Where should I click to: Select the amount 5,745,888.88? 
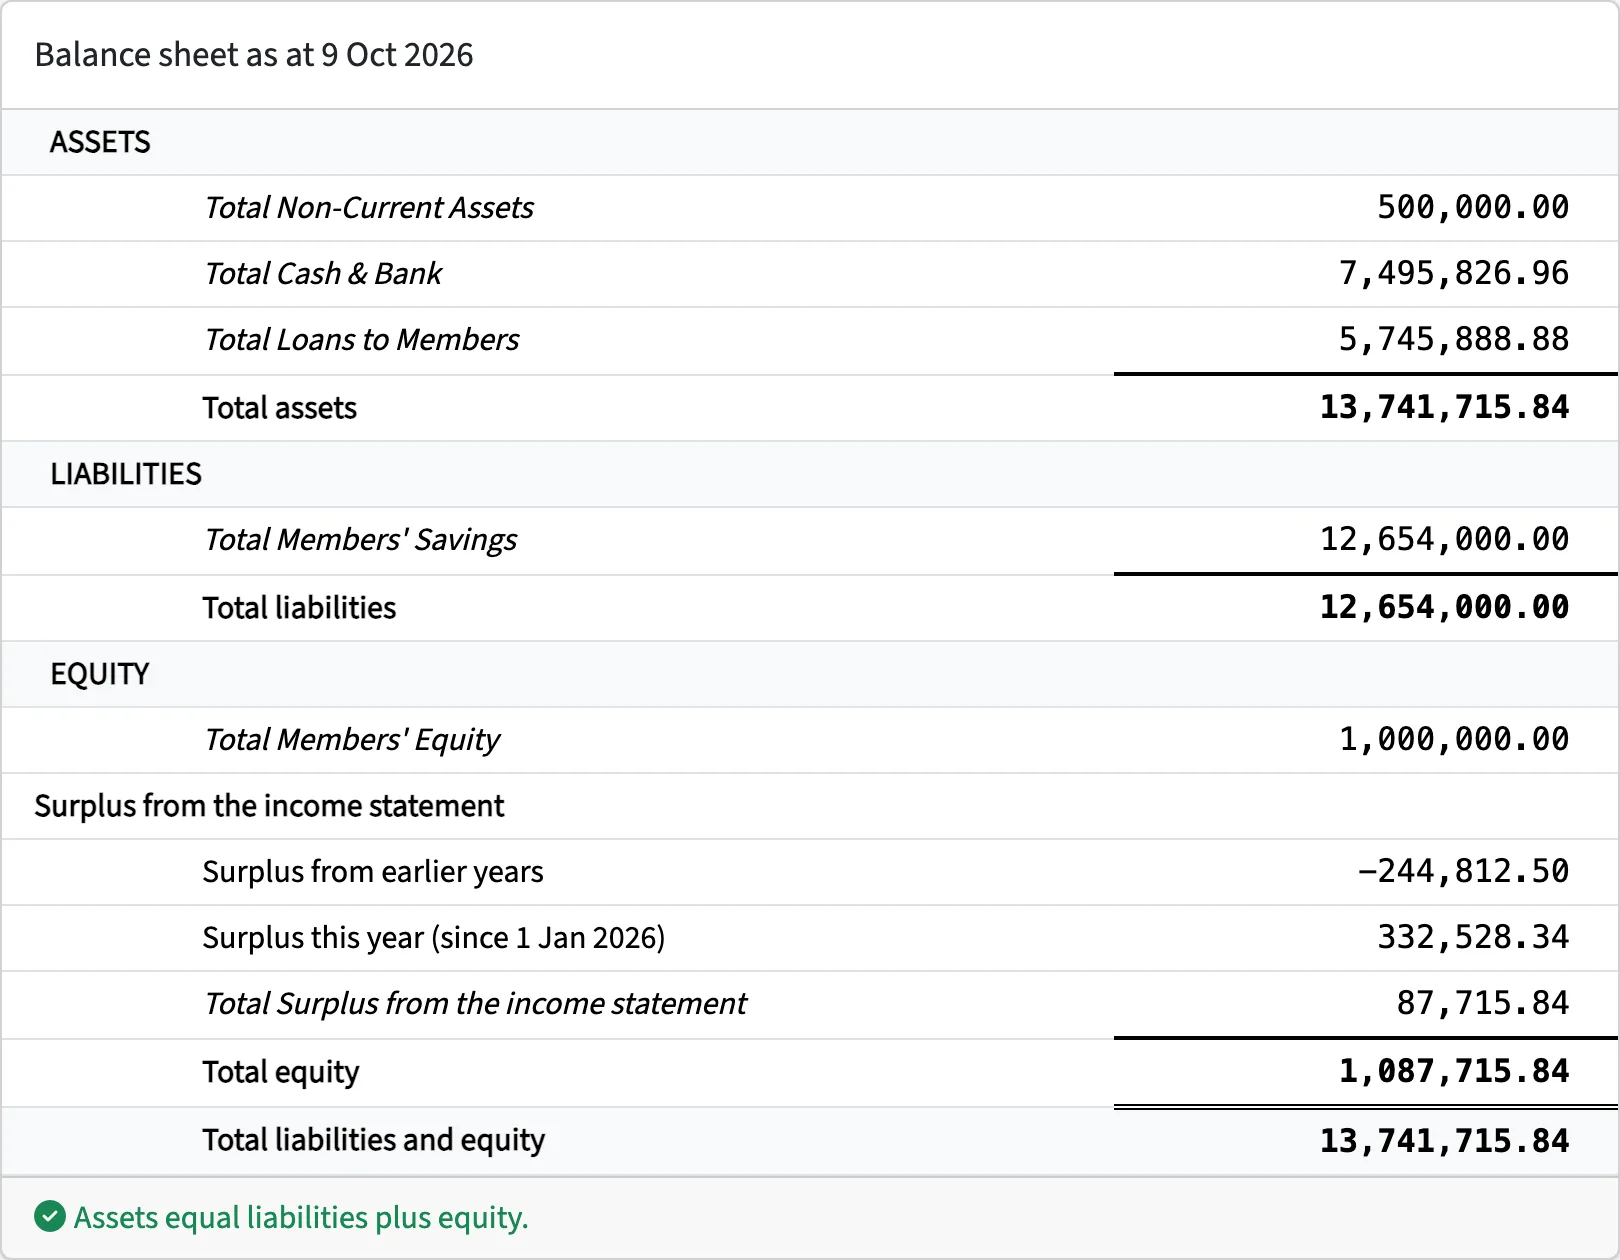click(1454, 340)
